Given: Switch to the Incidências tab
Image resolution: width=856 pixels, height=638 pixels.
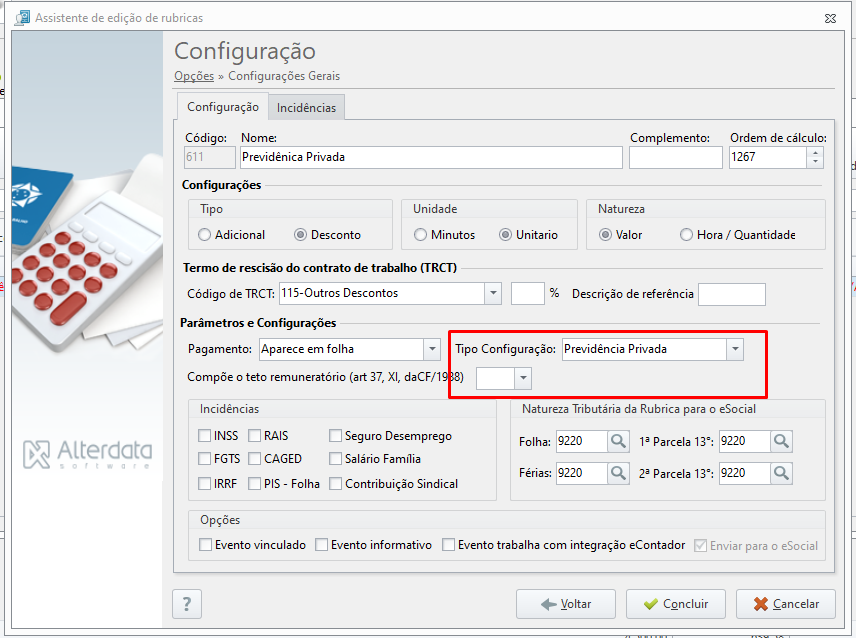Looking at the screenshot, I should pyautogui.click(x=306, y=108).
